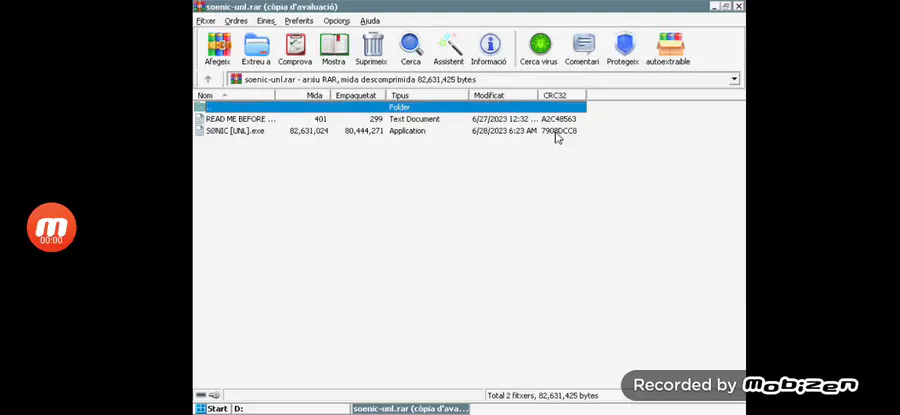This screenshot has height=415, width=900.
Task: Click the A2C48563 CRC value
Action: pyautogui.click(x=558, y=119)
